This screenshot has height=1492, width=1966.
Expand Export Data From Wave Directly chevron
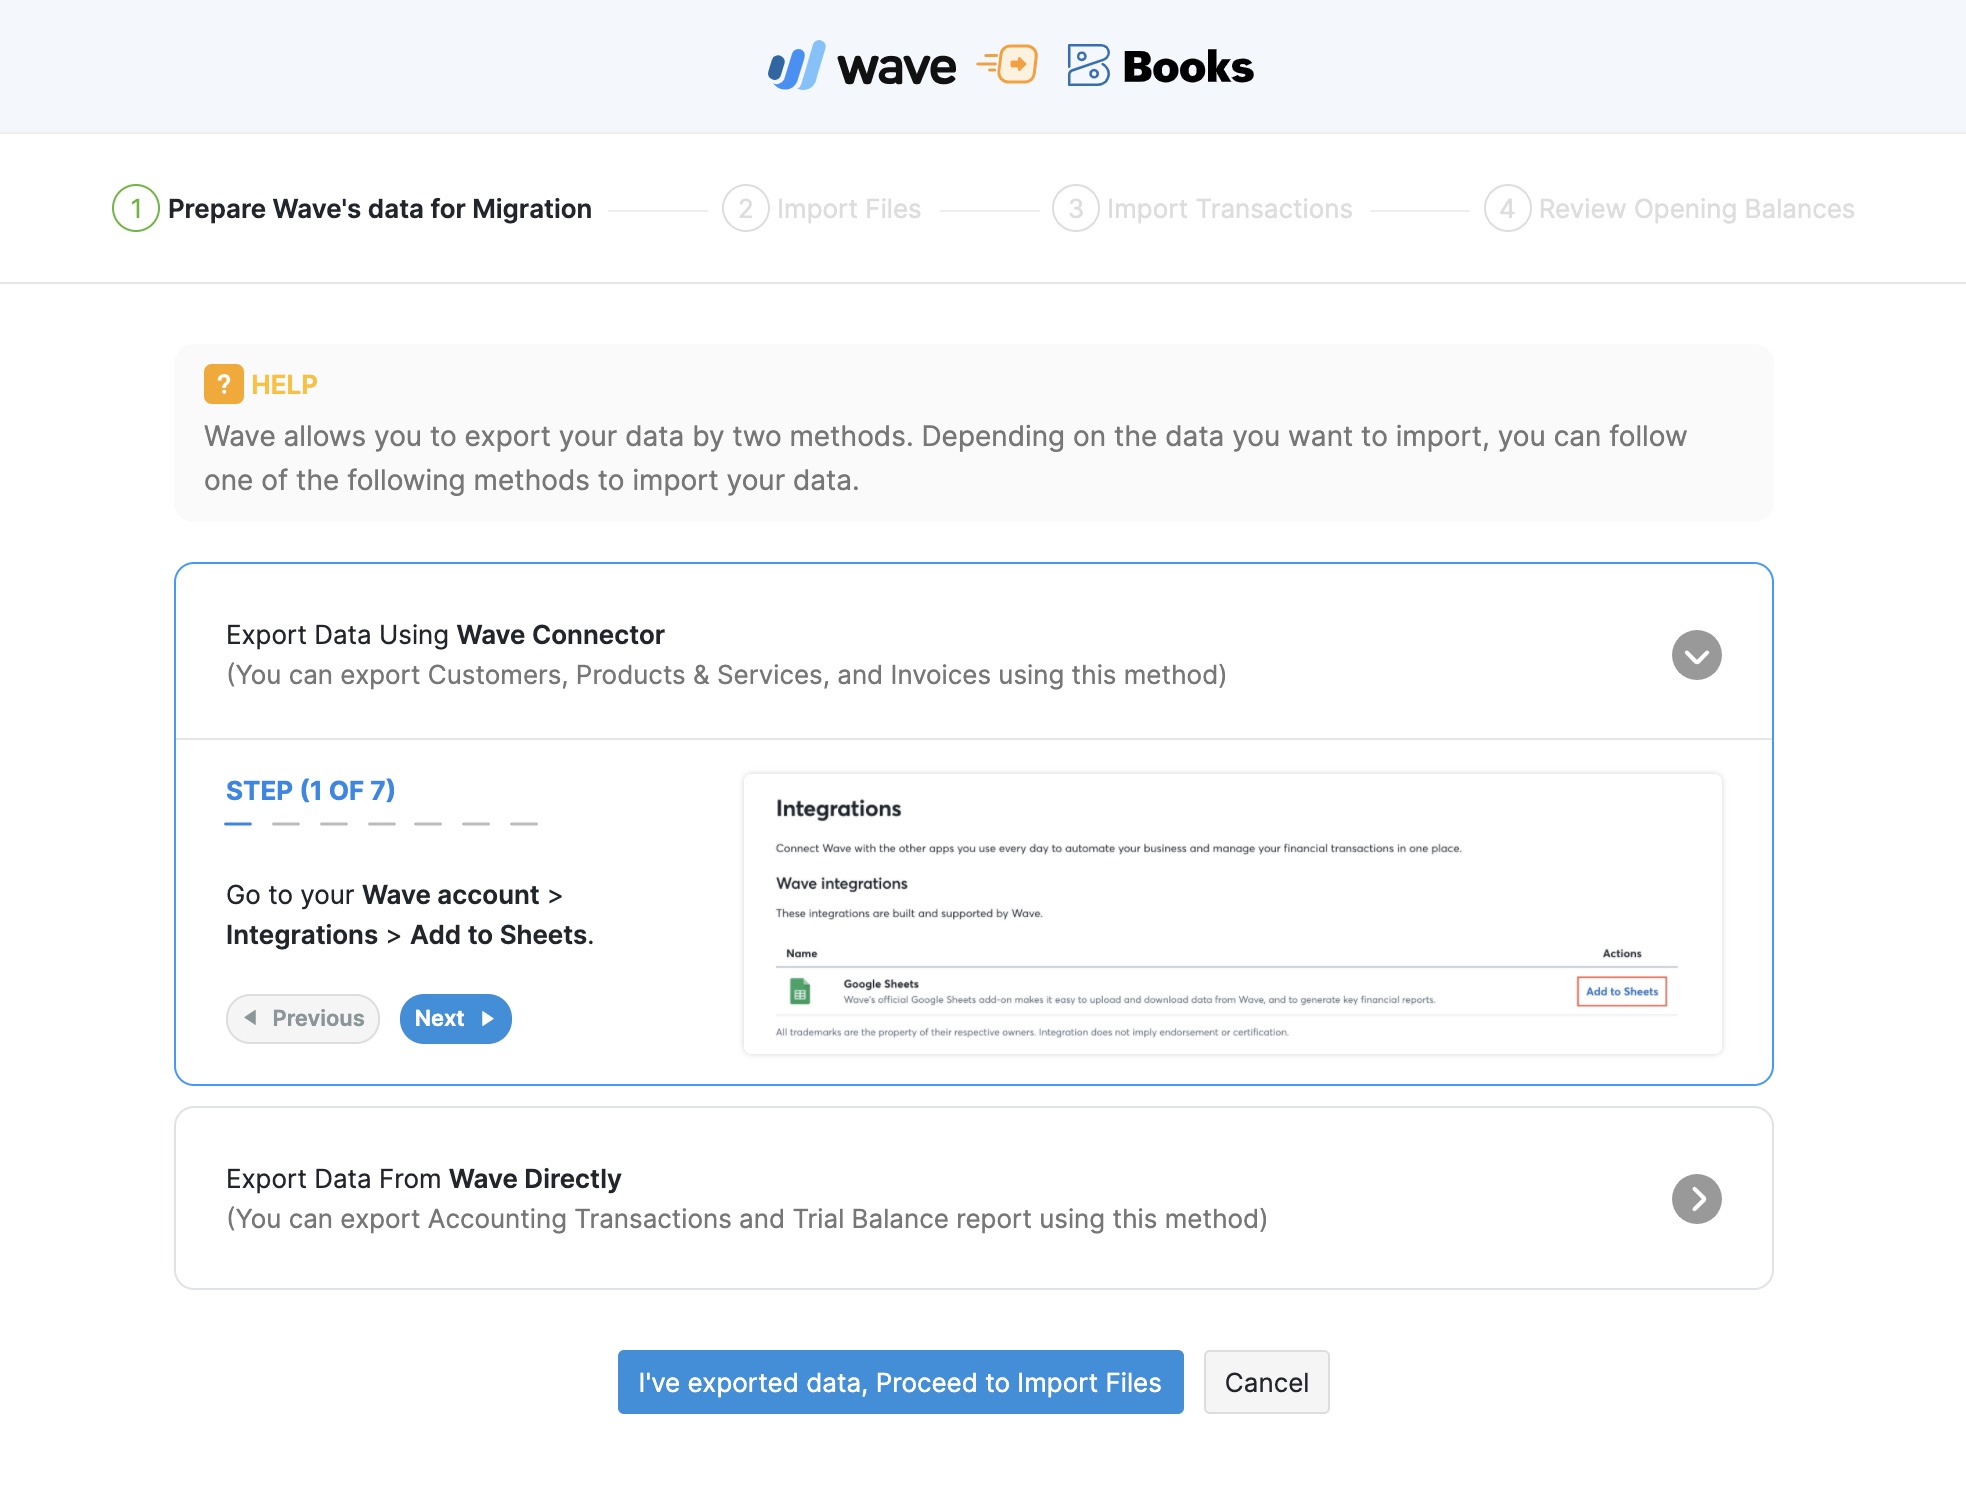pyautogui.click(x=1696, y=1199)
